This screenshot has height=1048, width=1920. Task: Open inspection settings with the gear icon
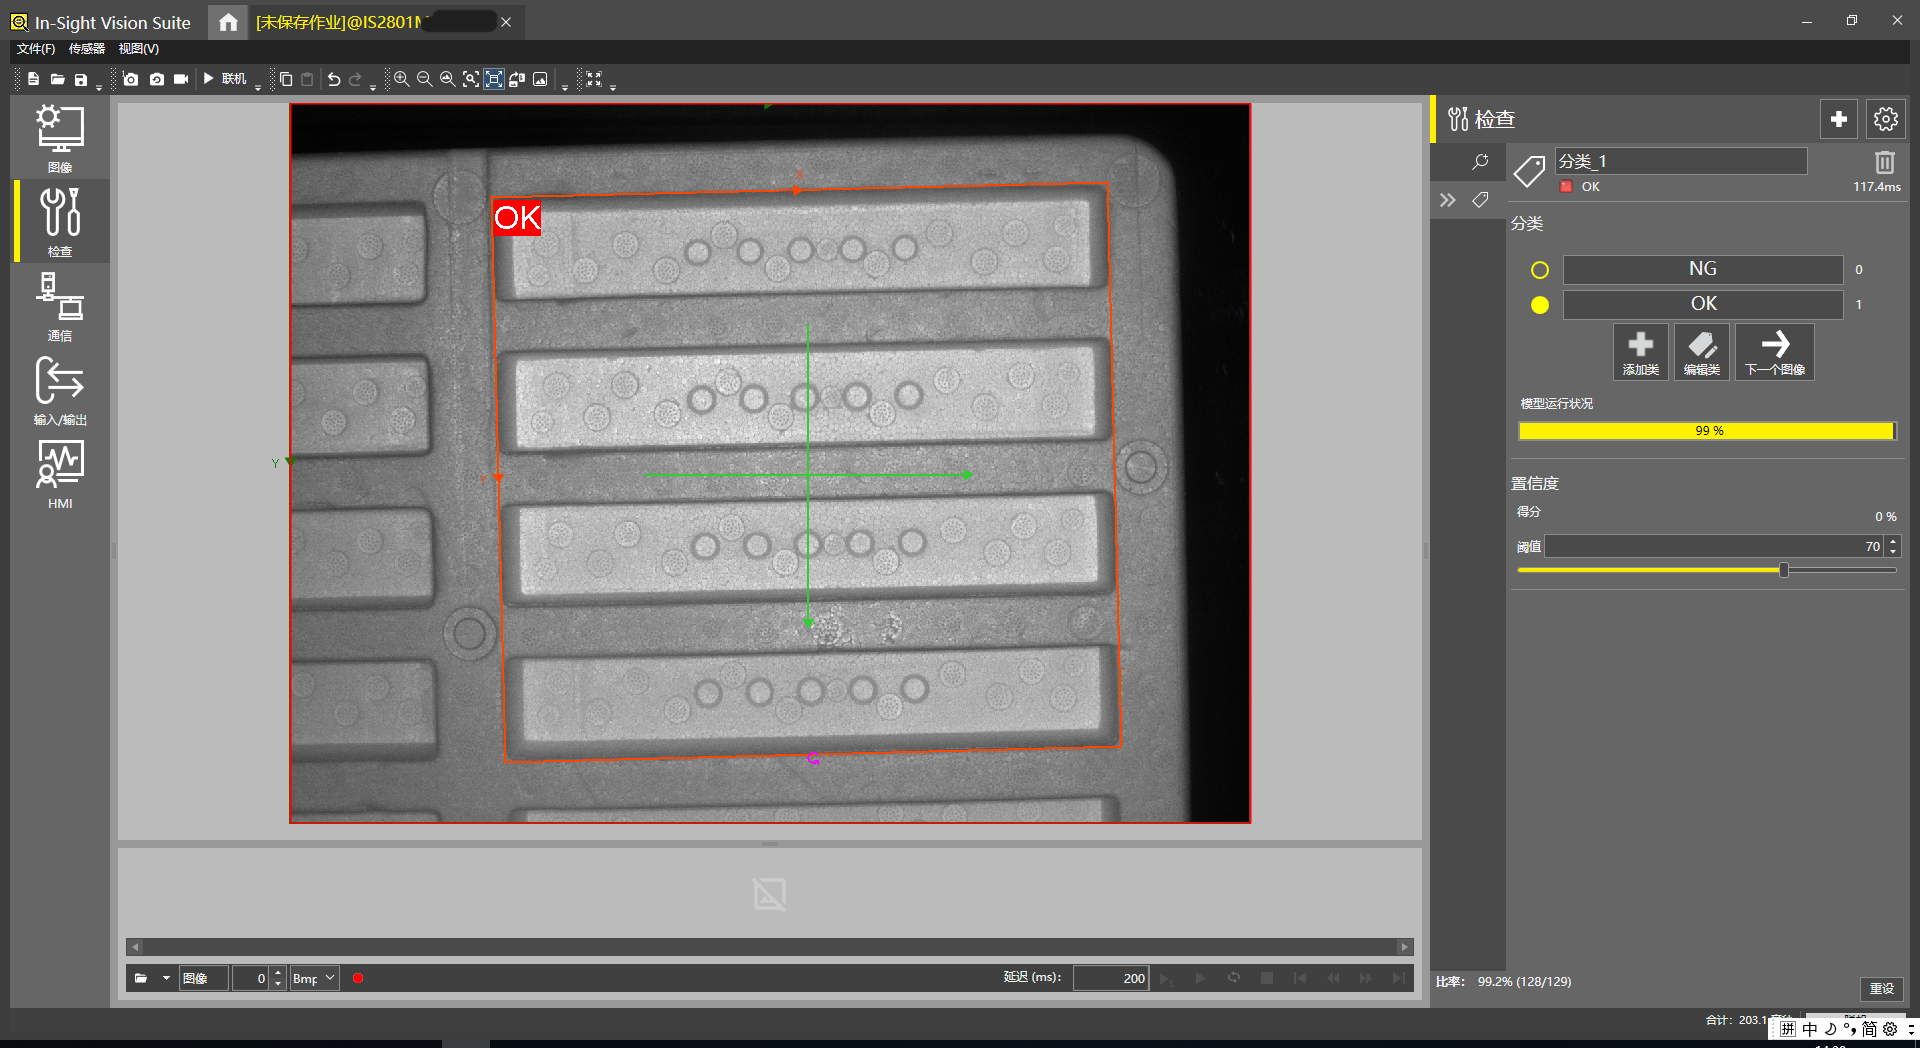(x=1885, y=119)
